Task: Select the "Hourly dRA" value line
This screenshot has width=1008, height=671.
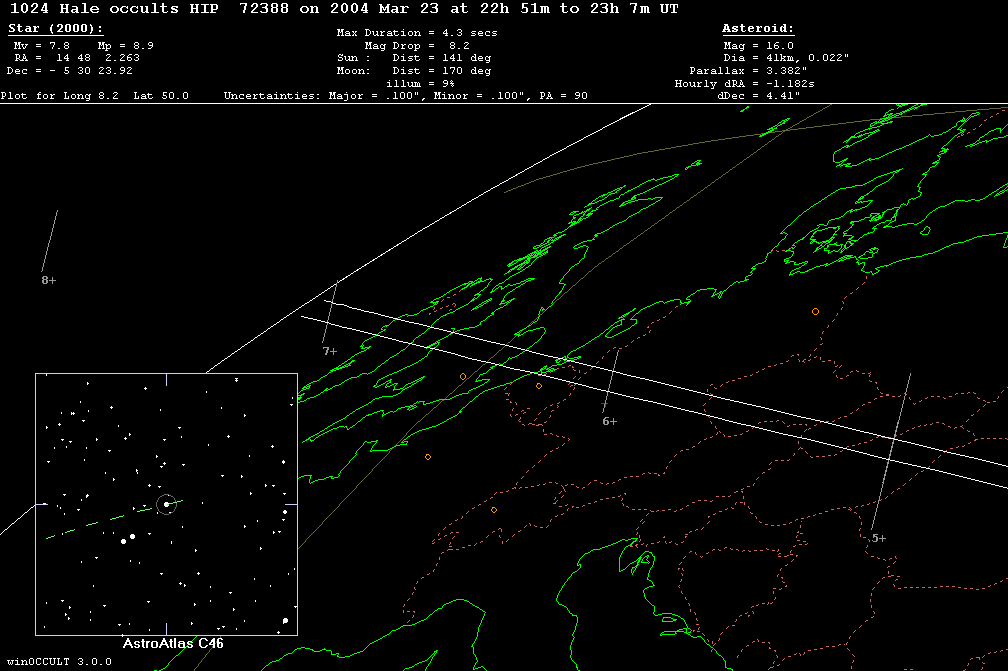Action: pos(745,84)
